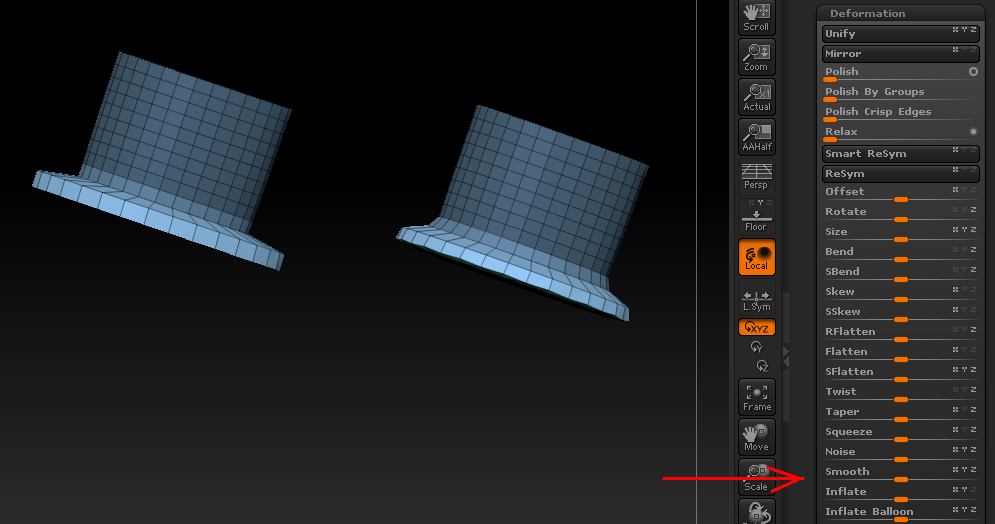
Task: Select the Zoom navigation icon
Action: (x=756, y=57)
